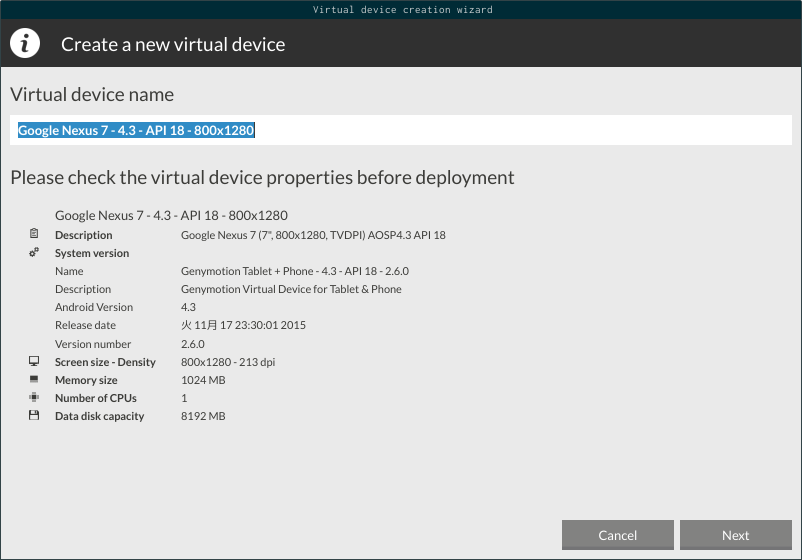Image resolution: width=802 pixels, height=560 pixels.
Task: Click the System version gears icon
Action: (x=34, y=252)
